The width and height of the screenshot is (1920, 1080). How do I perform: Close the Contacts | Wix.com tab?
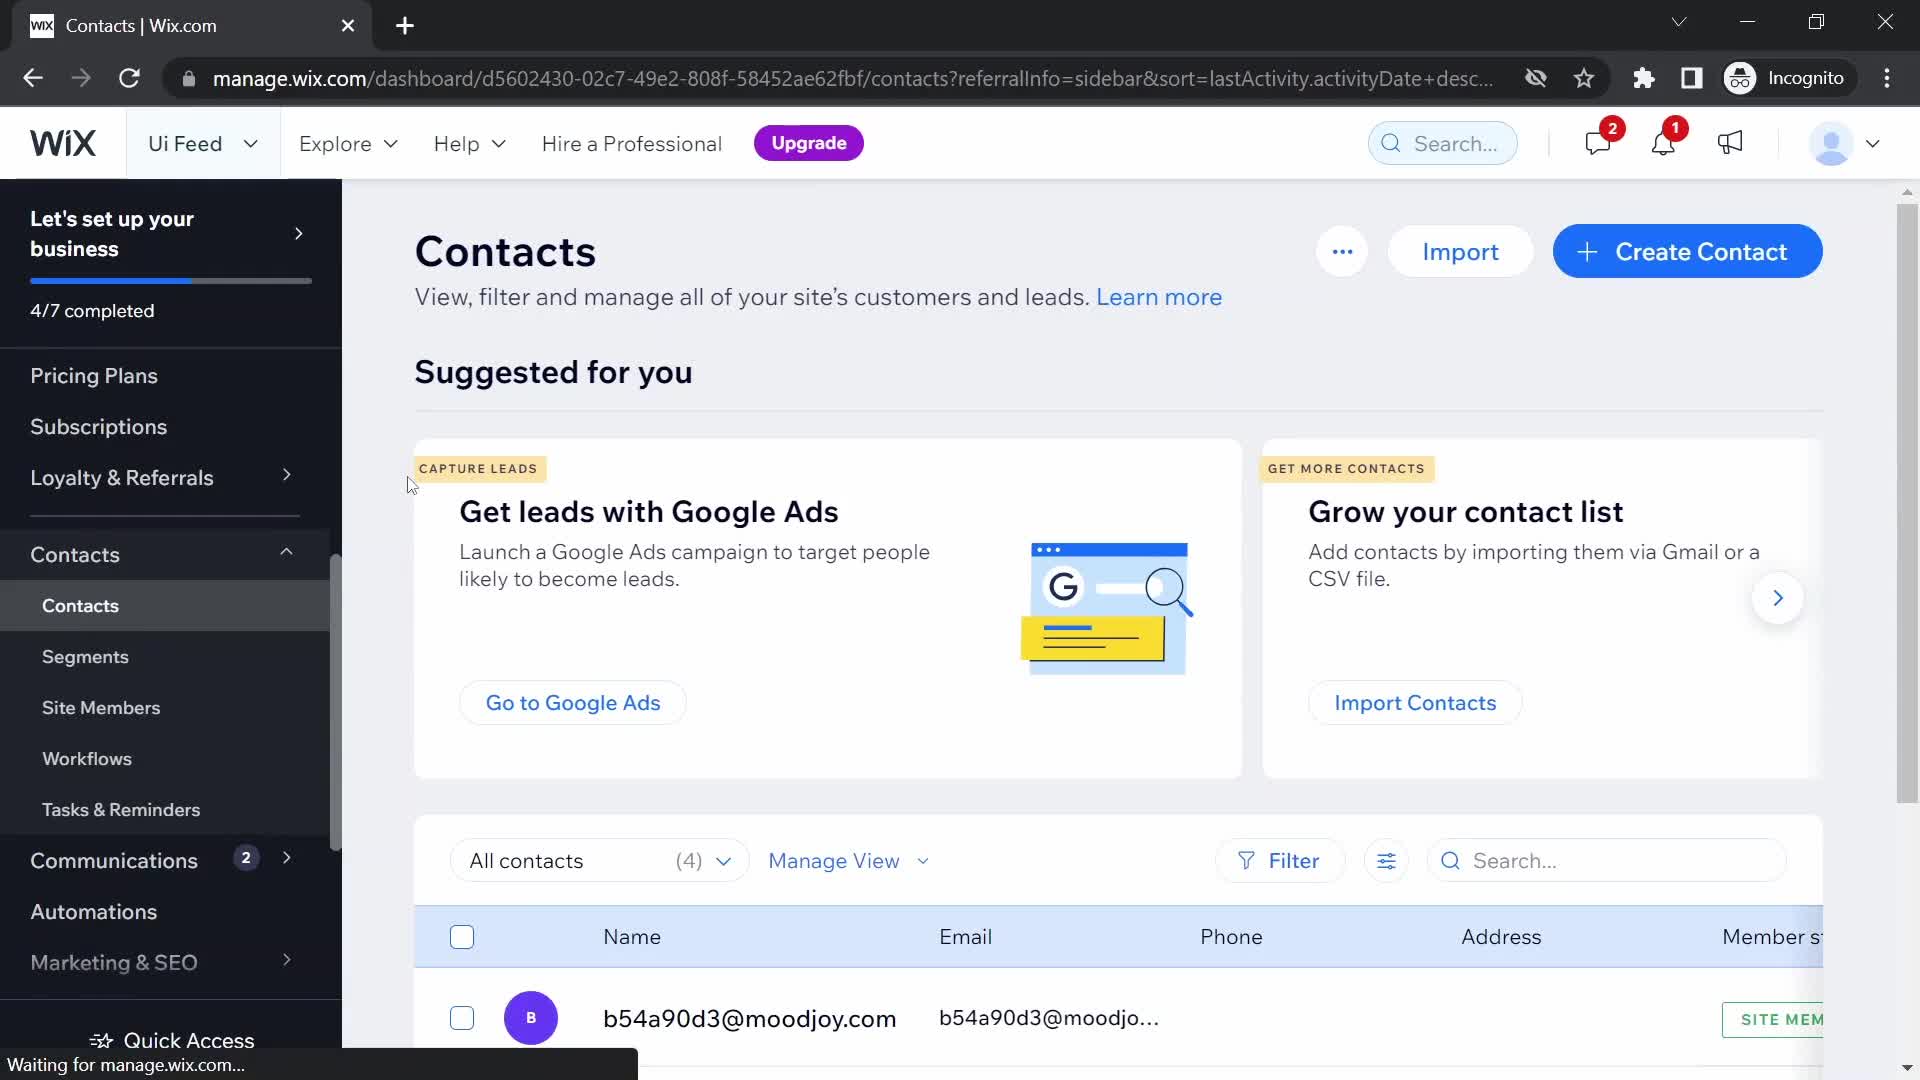(x=348, y=26)
